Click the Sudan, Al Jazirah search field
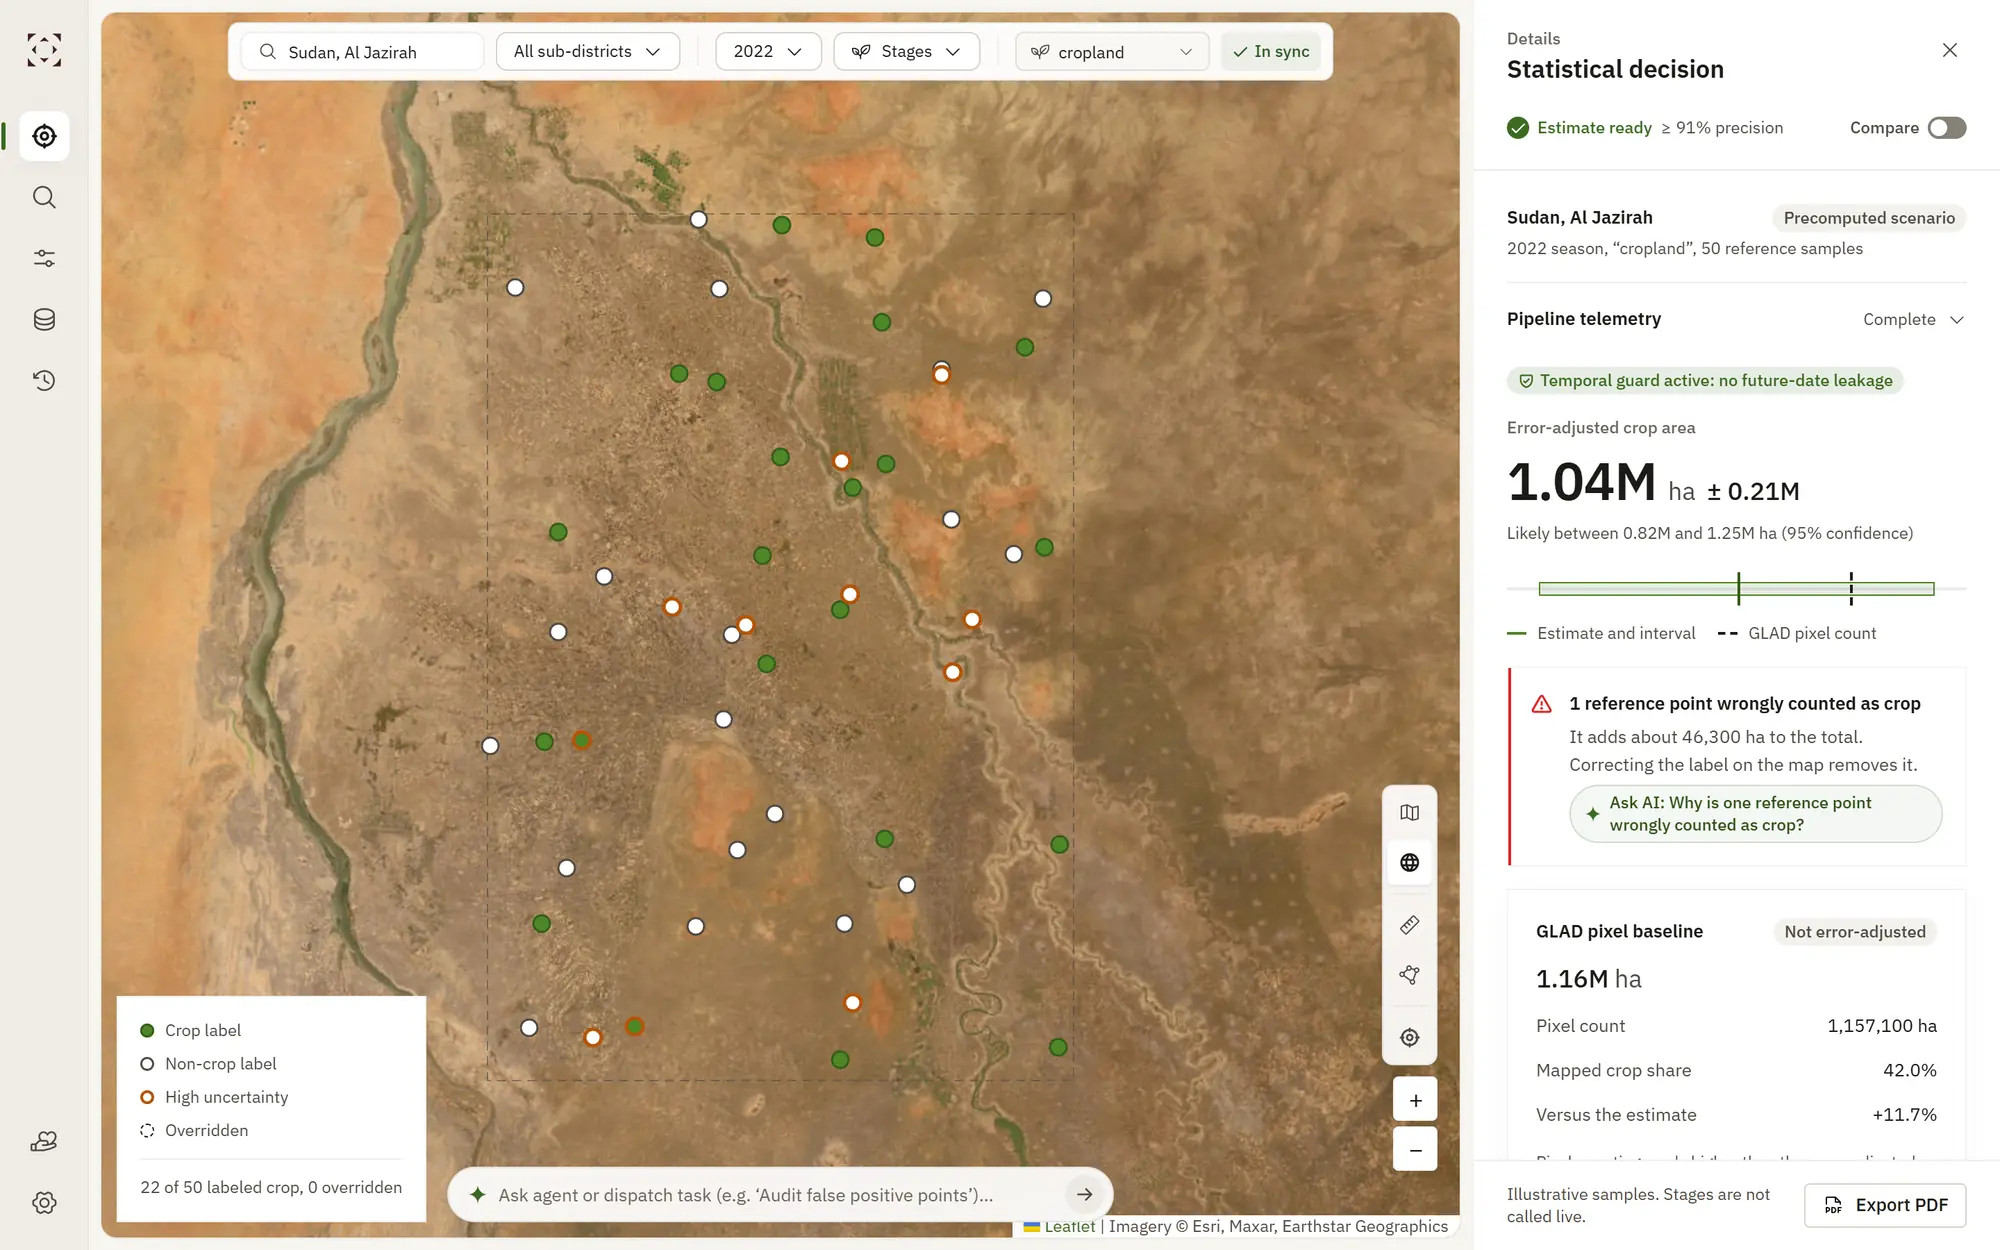The width and height of the screenshot is (2000, 1250). point(362,51)
